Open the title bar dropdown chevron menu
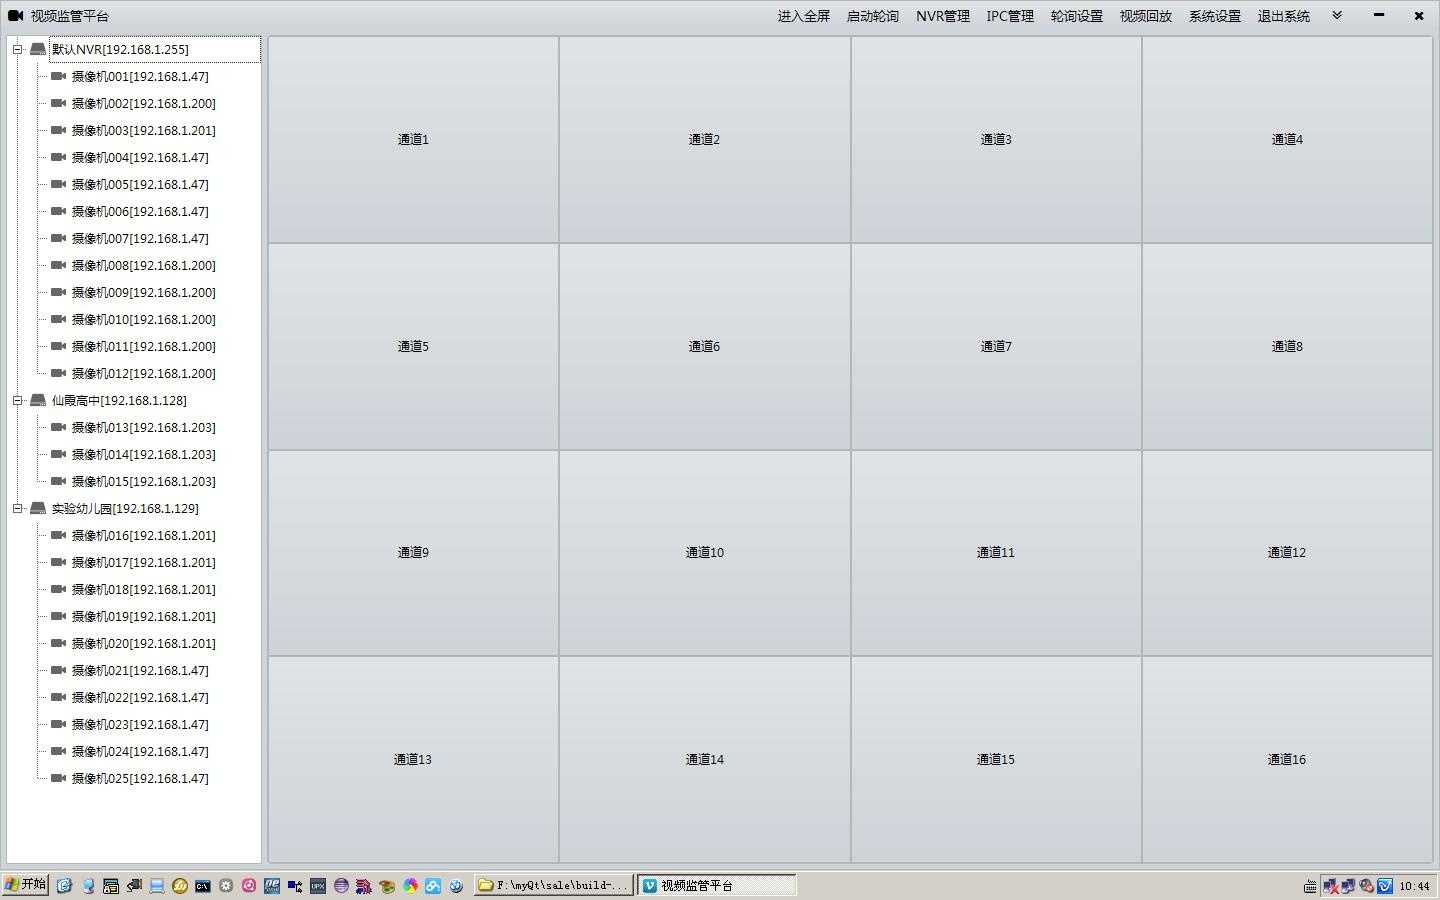 pos(1337,16)
